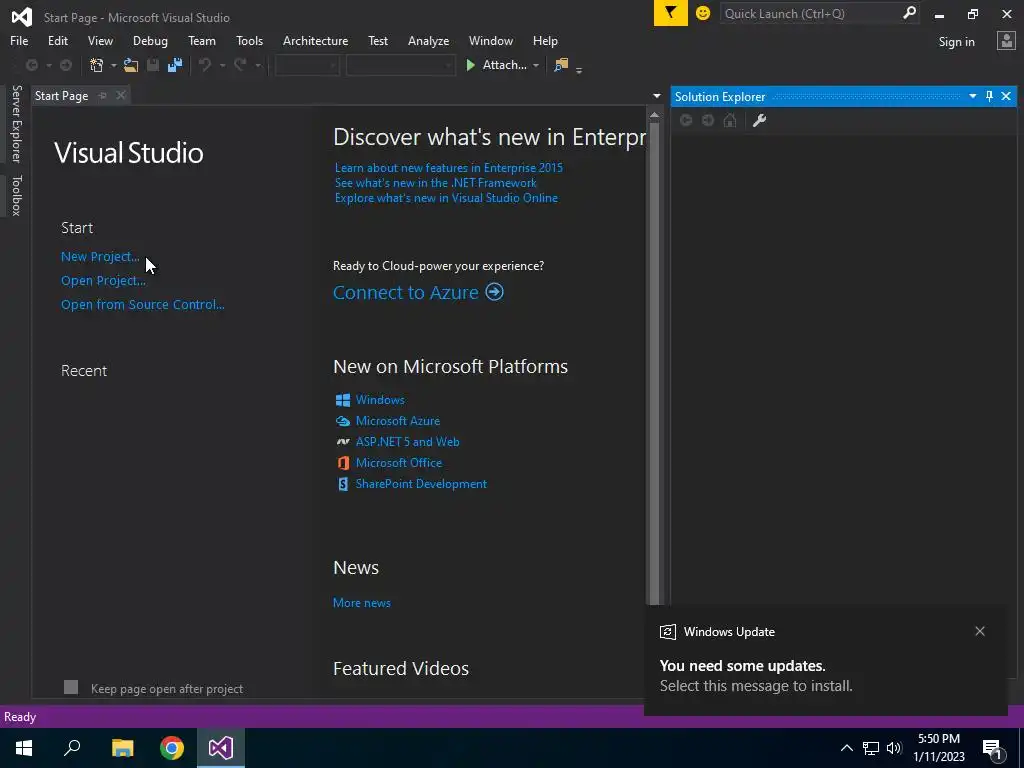Viewport: 1024px width, 768px height.
Task: Open the Solution Platforms combo box
Action: tap(400, 65)
